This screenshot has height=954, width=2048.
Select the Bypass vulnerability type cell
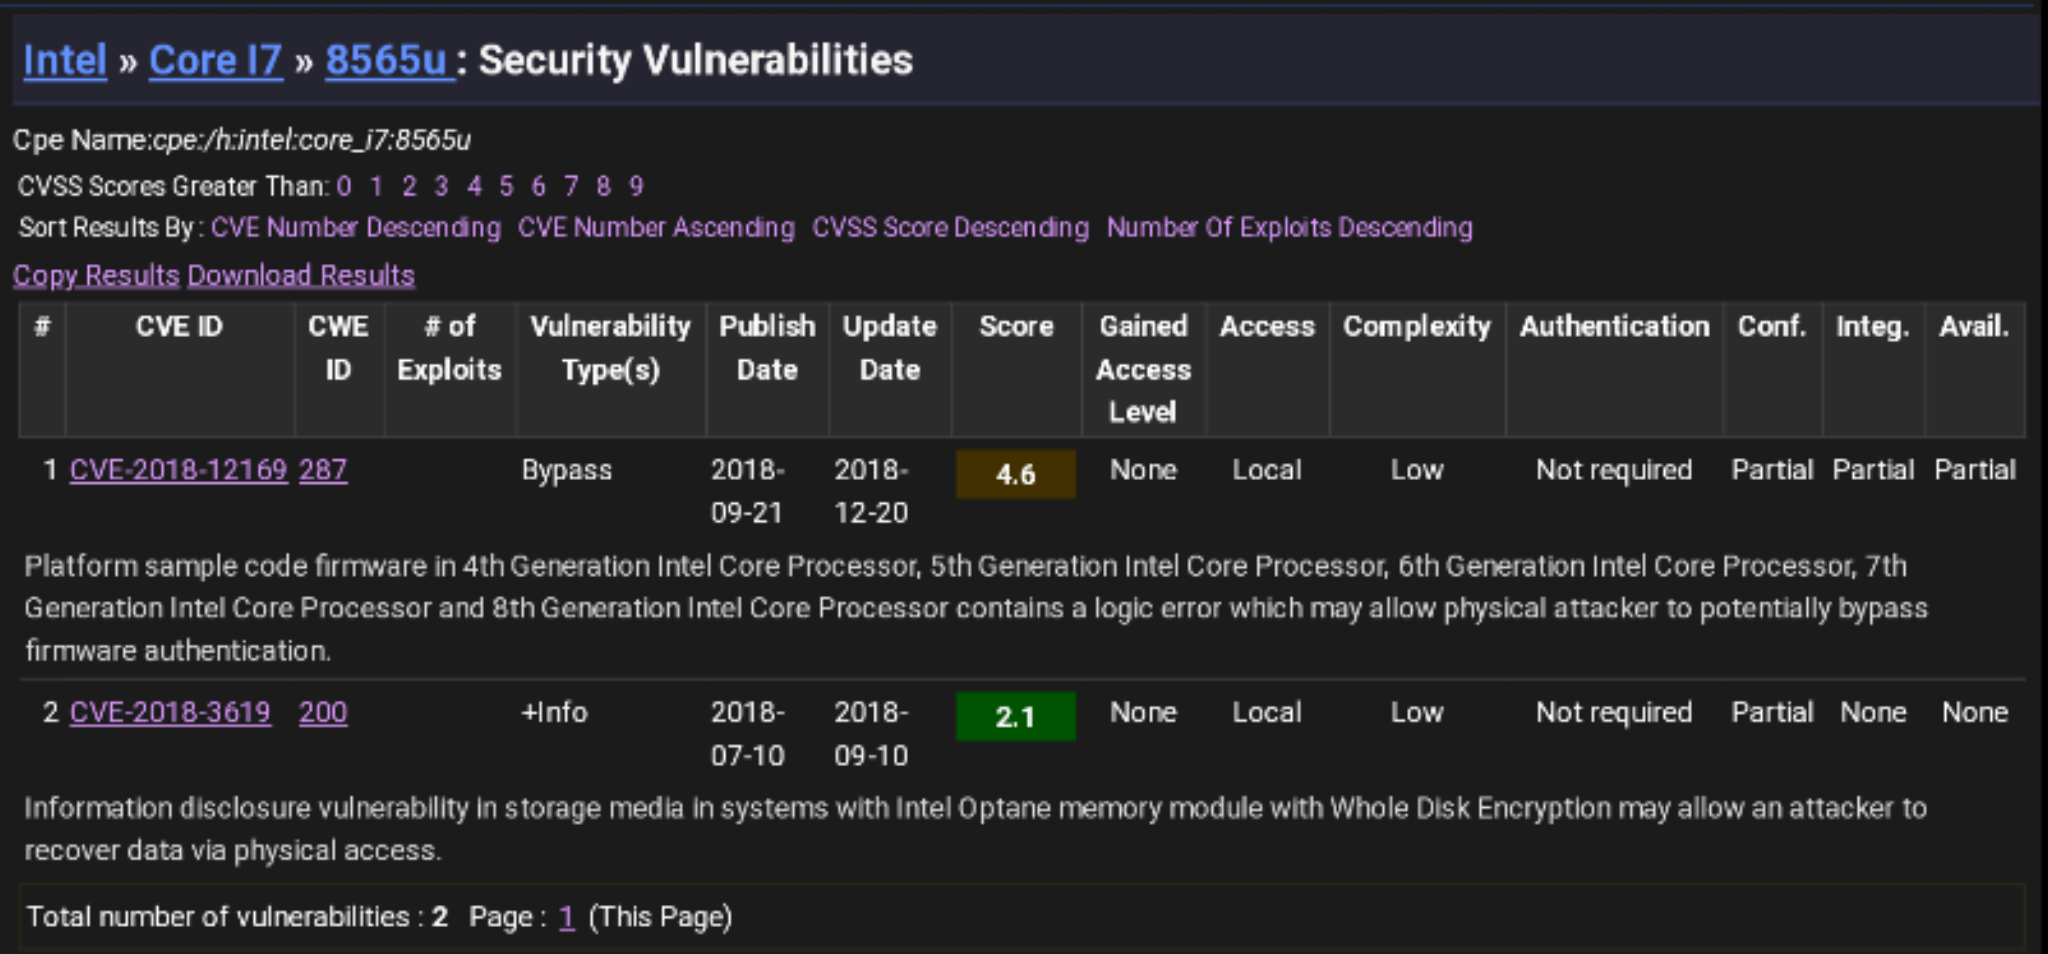pyautogui.click(x=566, y=471)
